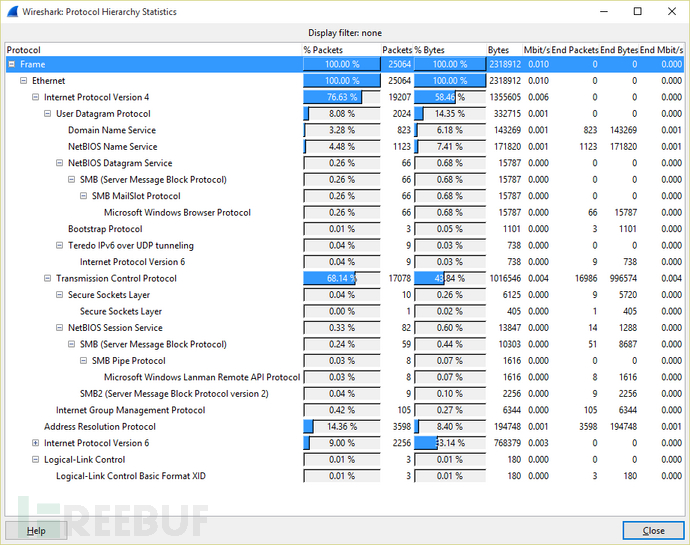Collapse User Datagram Protocol node
The width and height of the screenshot is (690, 545).
click(48, 114)
